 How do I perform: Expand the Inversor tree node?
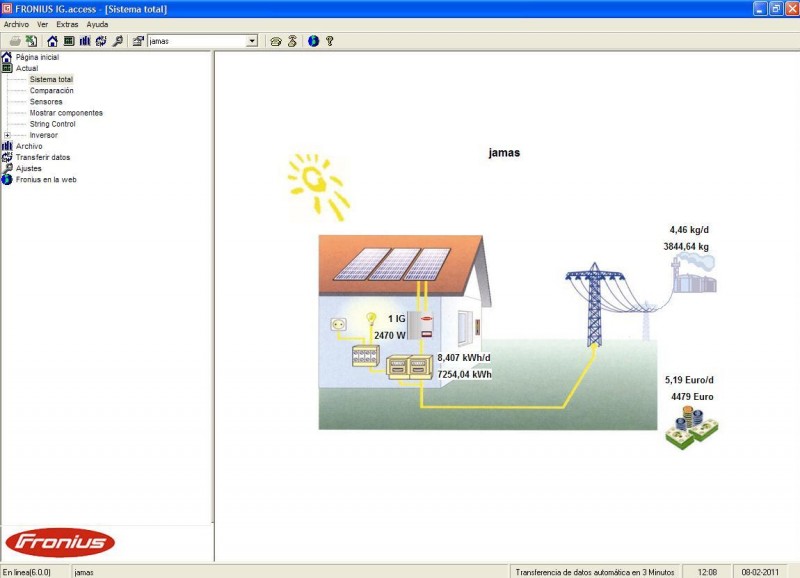click(7, 135)
